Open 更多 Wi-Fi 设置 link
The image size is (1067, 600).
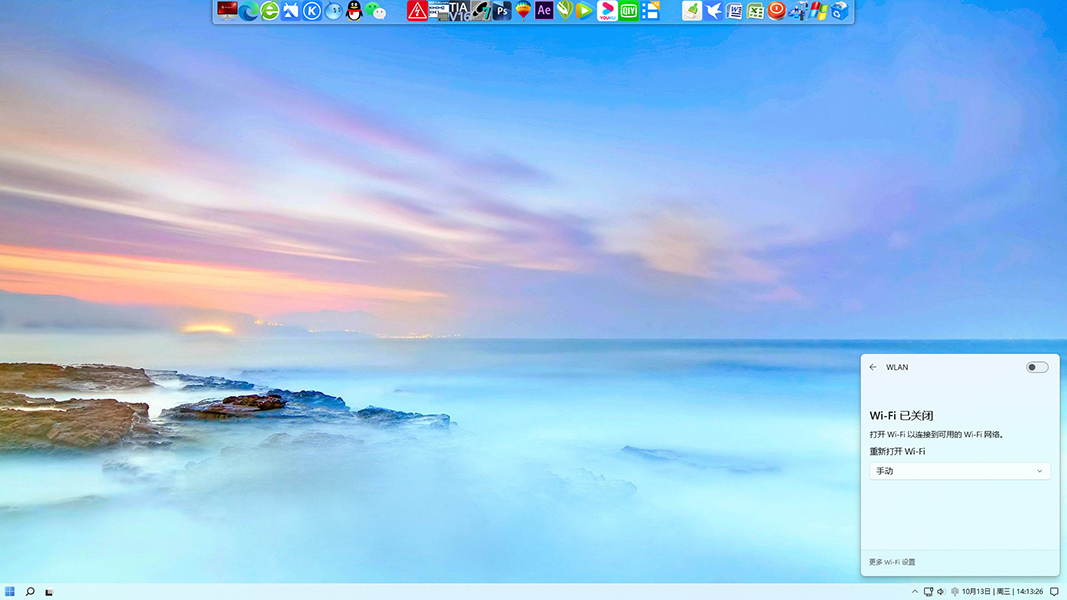pyautogui.click(x=892, y=562)
